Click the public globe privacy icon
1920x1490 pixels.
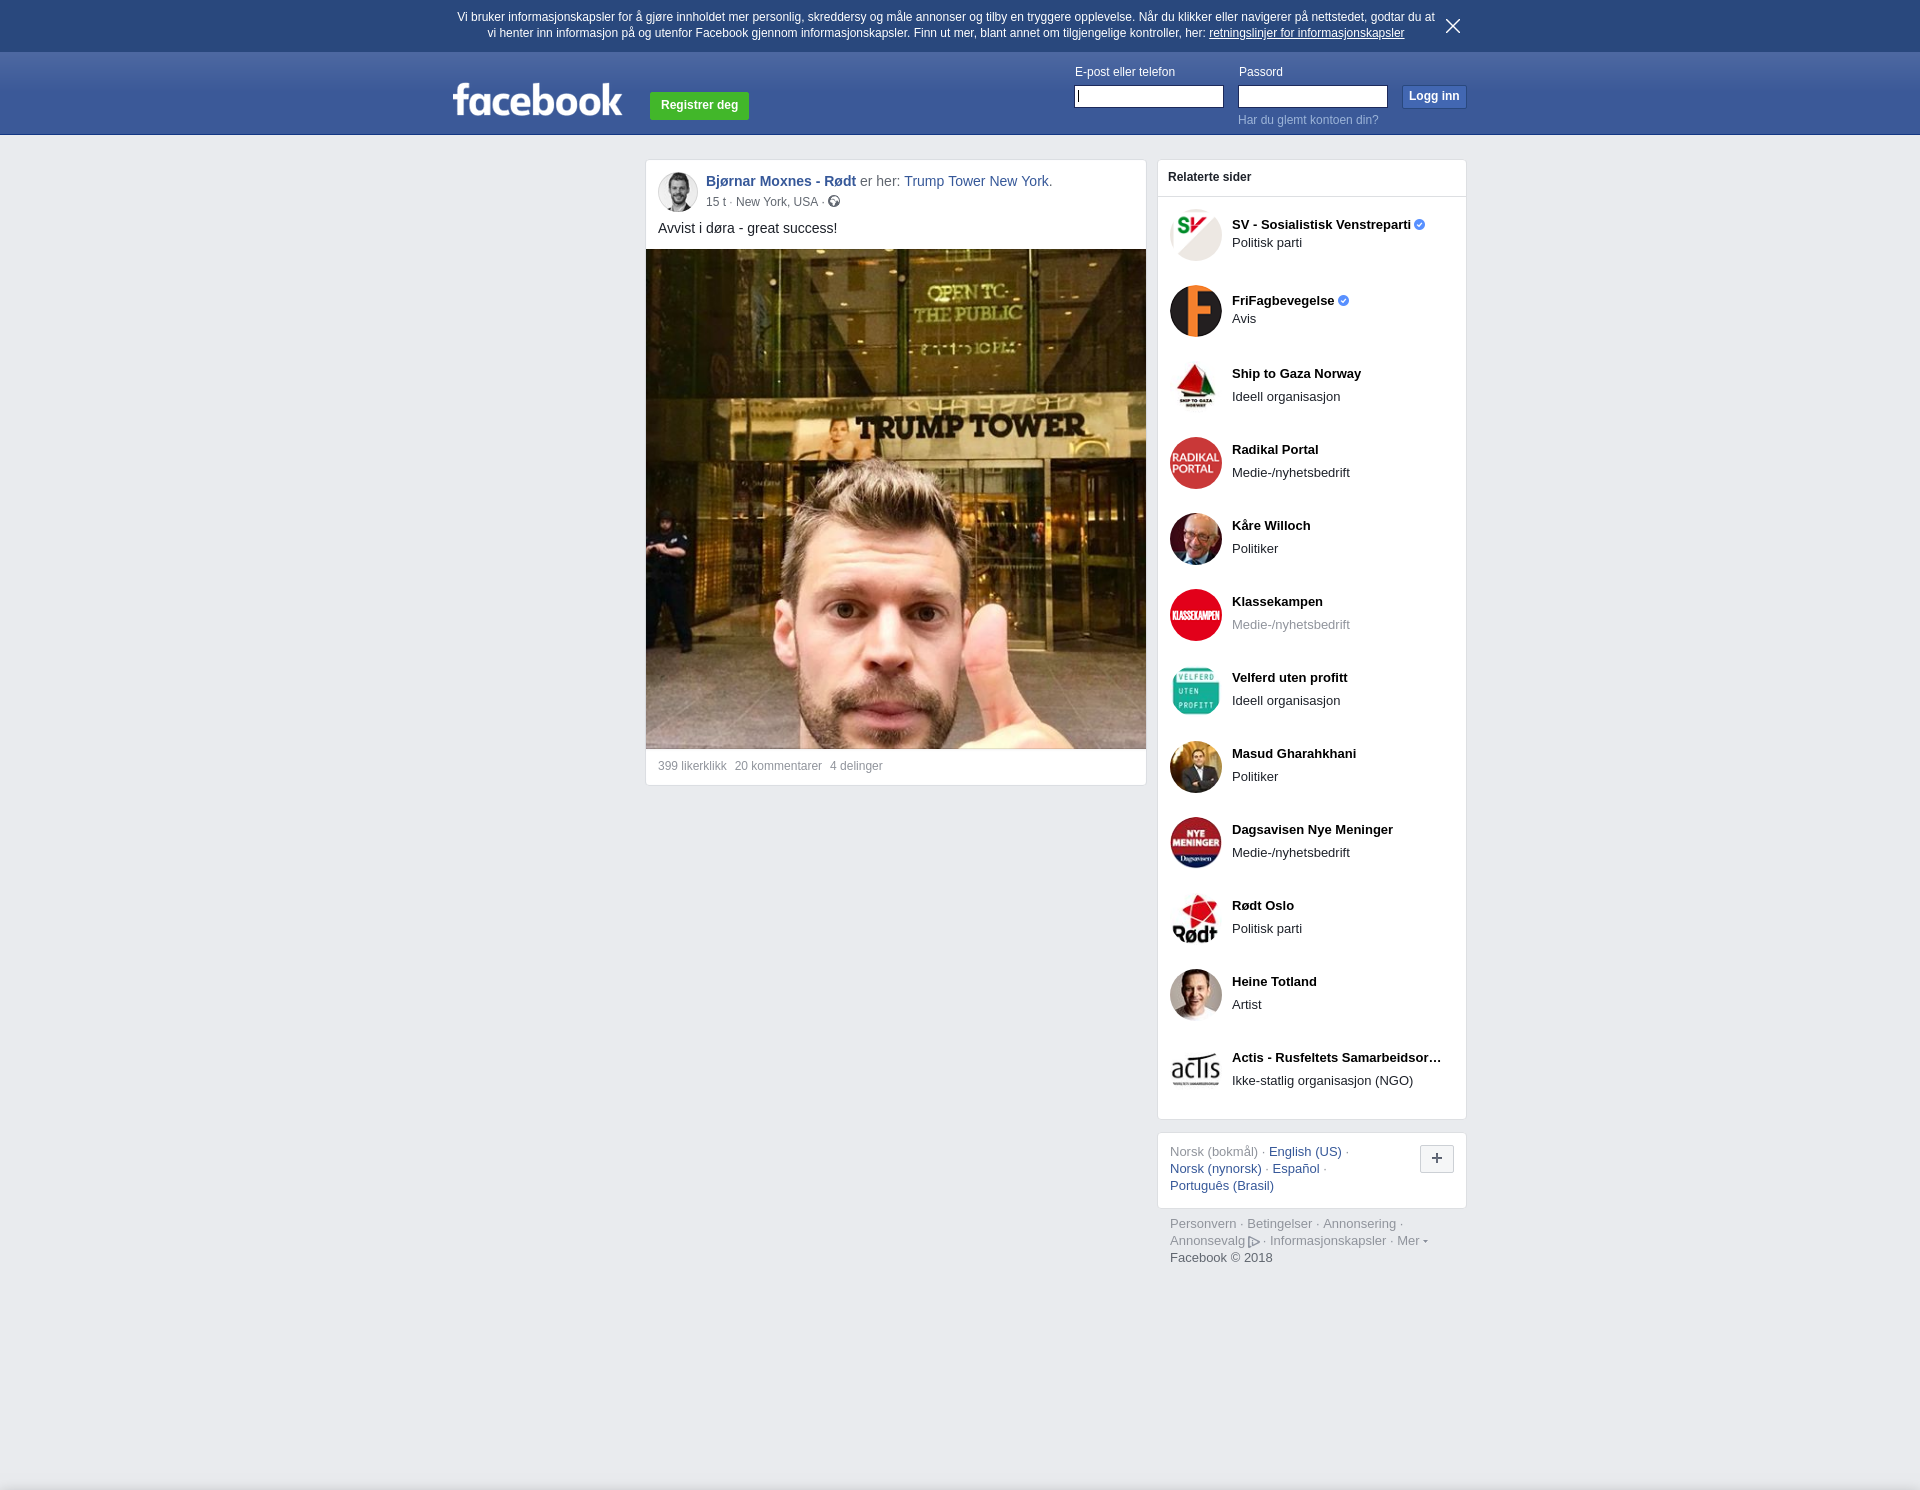(x=834, y=202)
